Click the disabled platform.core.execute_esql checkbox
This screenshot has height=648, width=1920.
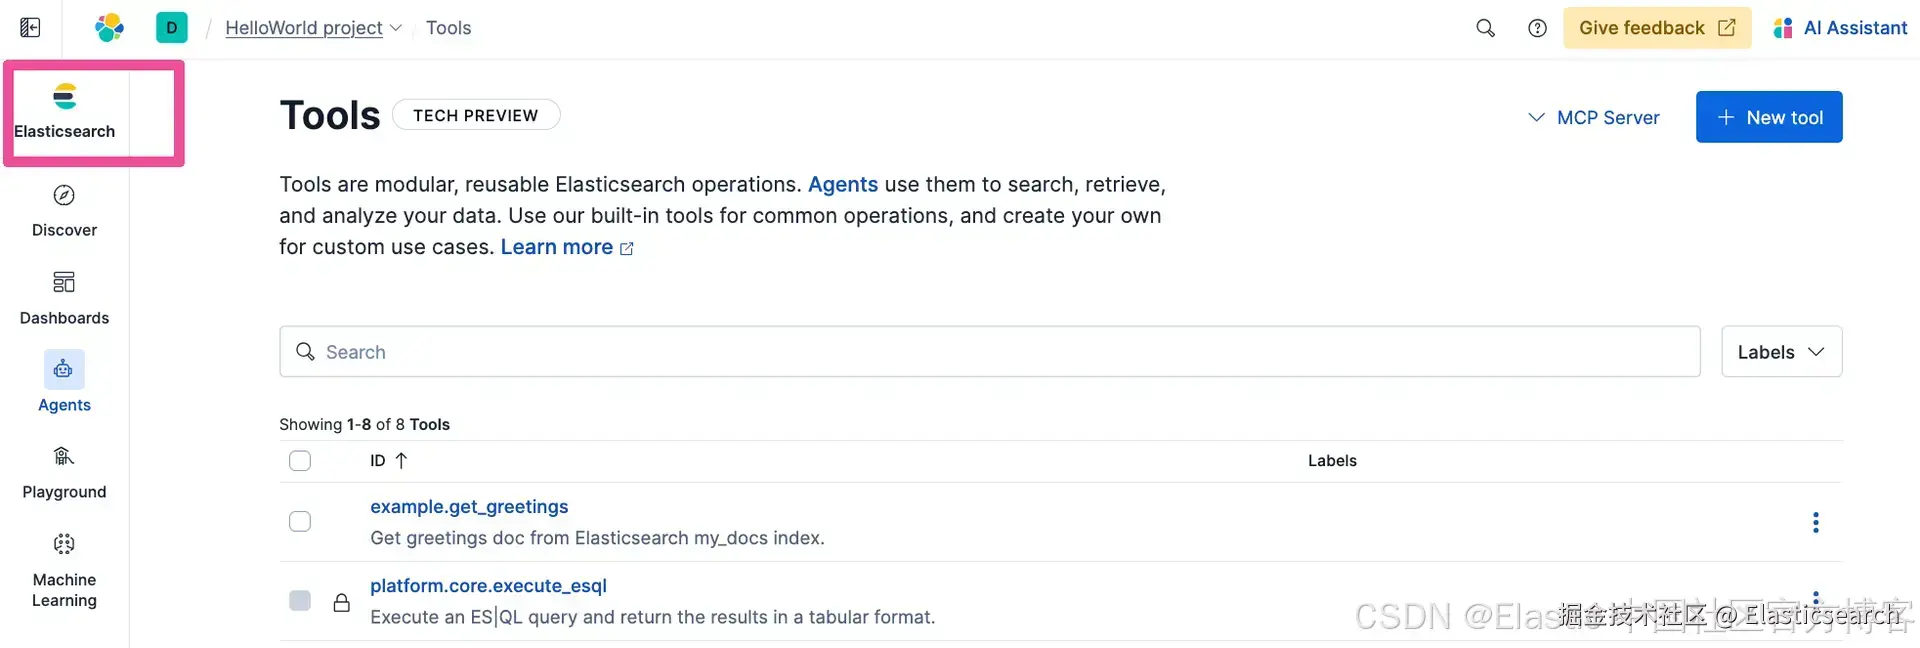[300, 600]
